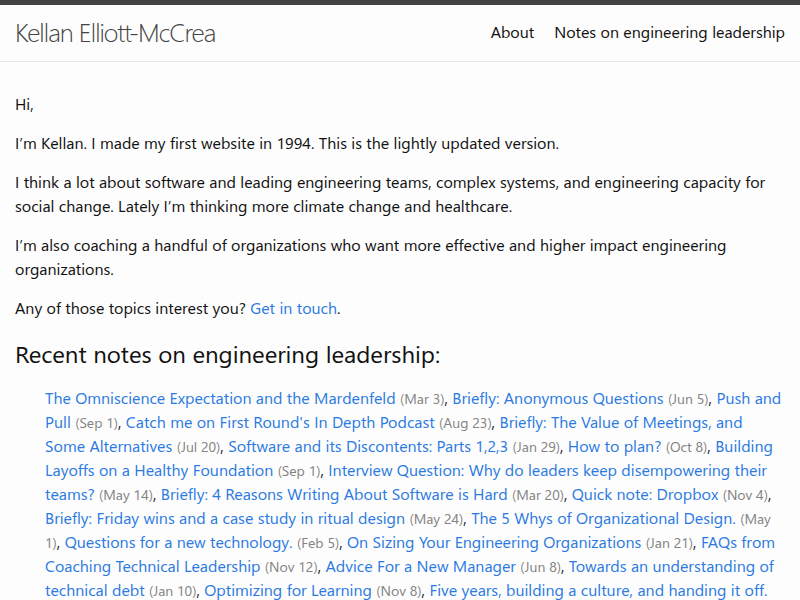Click the (Oct 8) date text
Screen dimensions: 800x600
(x=686, y=447)
